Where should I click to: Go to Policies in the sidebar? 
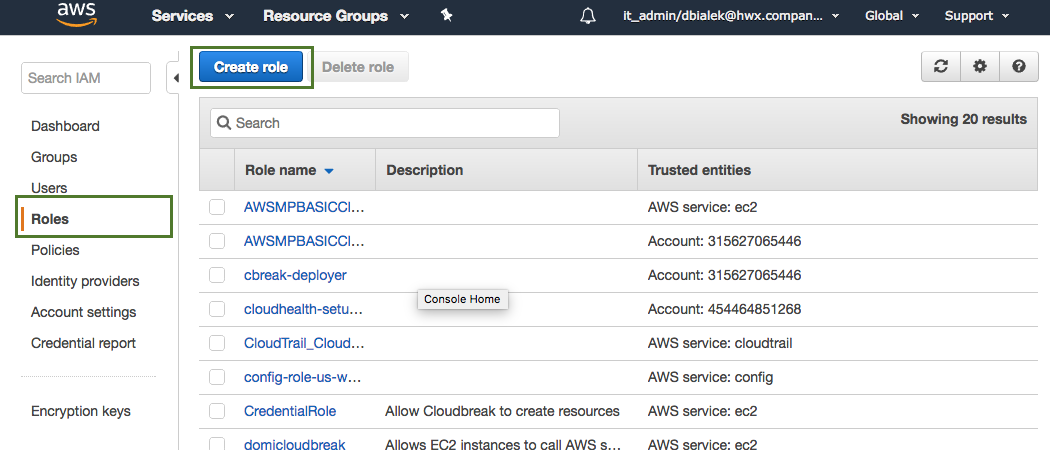coord(55,250)
